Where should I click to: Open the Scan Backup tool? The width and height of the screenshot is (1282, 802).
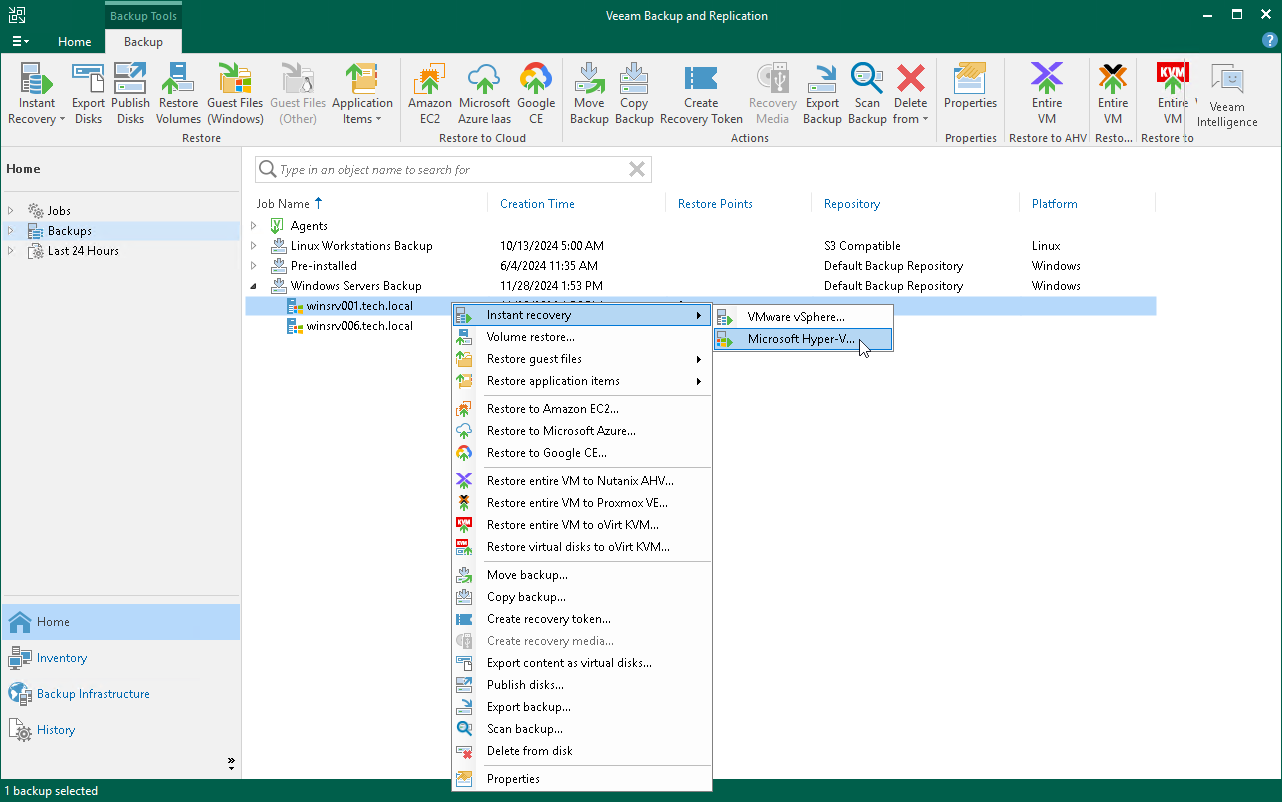click(x=866, y=92)
